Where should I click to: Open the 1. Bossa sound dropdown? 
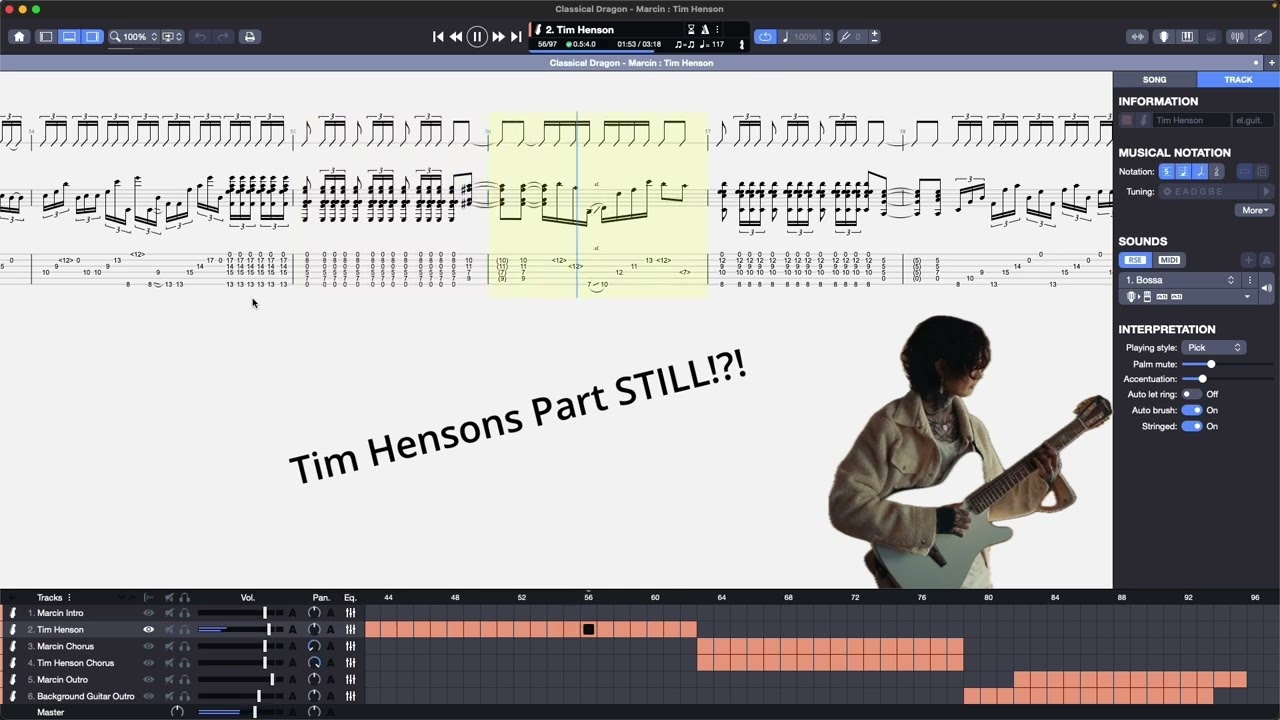[1180, 280]
